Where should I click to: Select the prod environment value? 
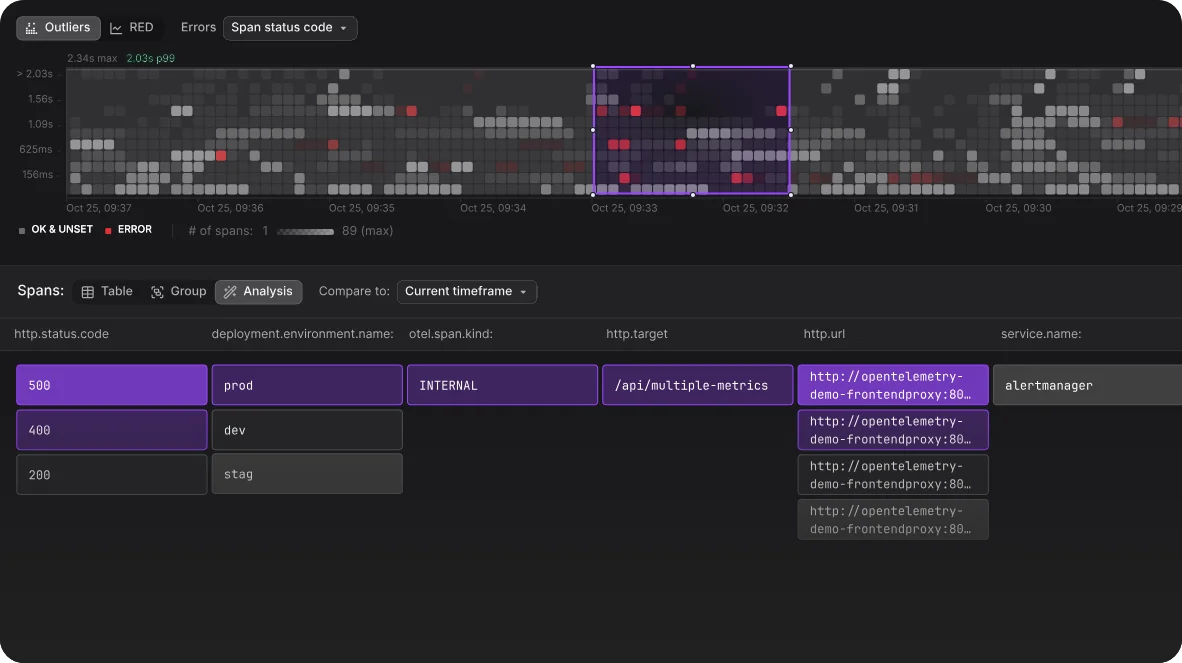(307, 385)
